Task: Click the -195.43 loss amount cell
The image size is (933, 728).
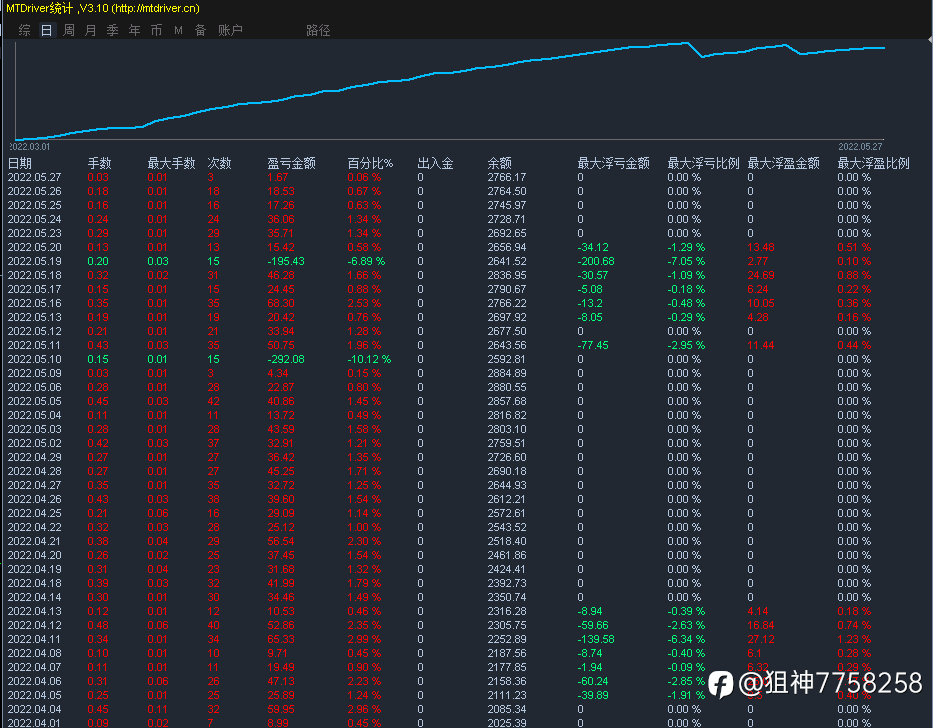Action: click(286, 261)
